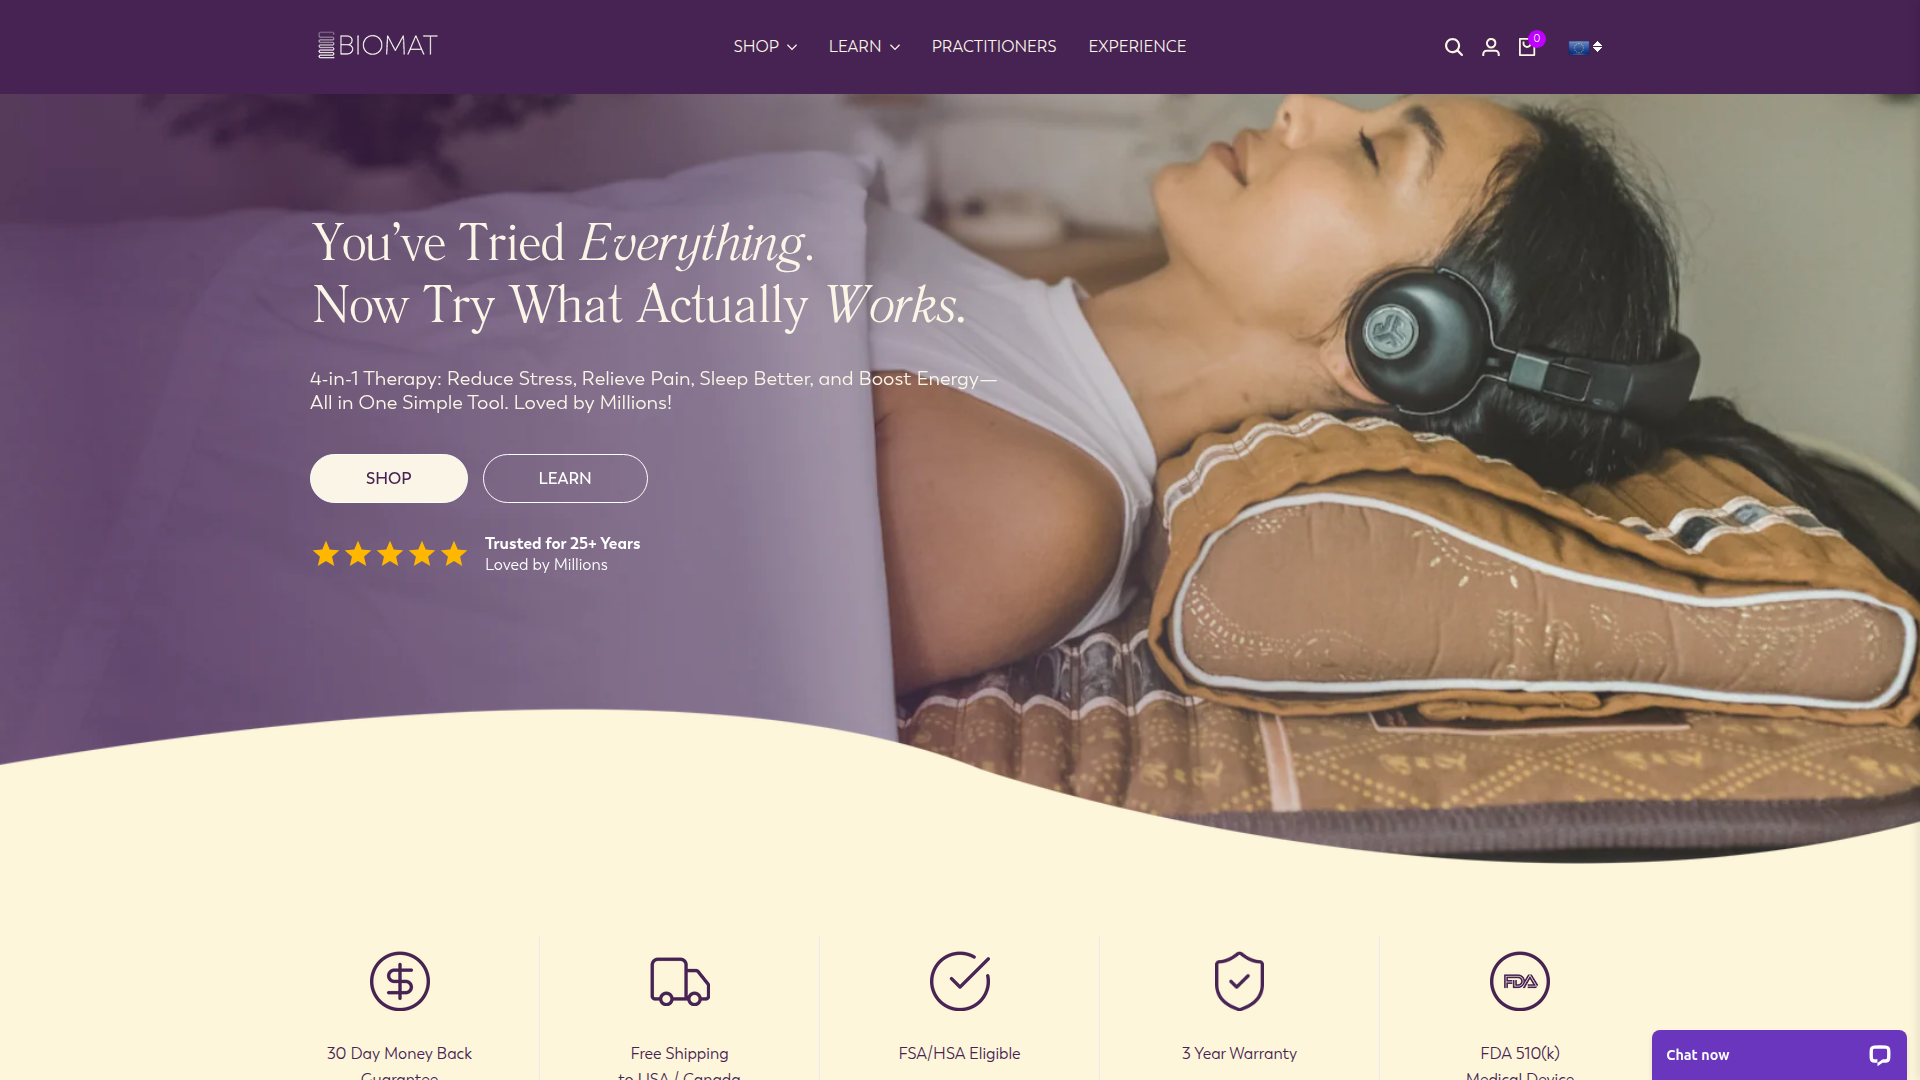Click the FSA/HSA checkmark circle icon

(960, 981)
